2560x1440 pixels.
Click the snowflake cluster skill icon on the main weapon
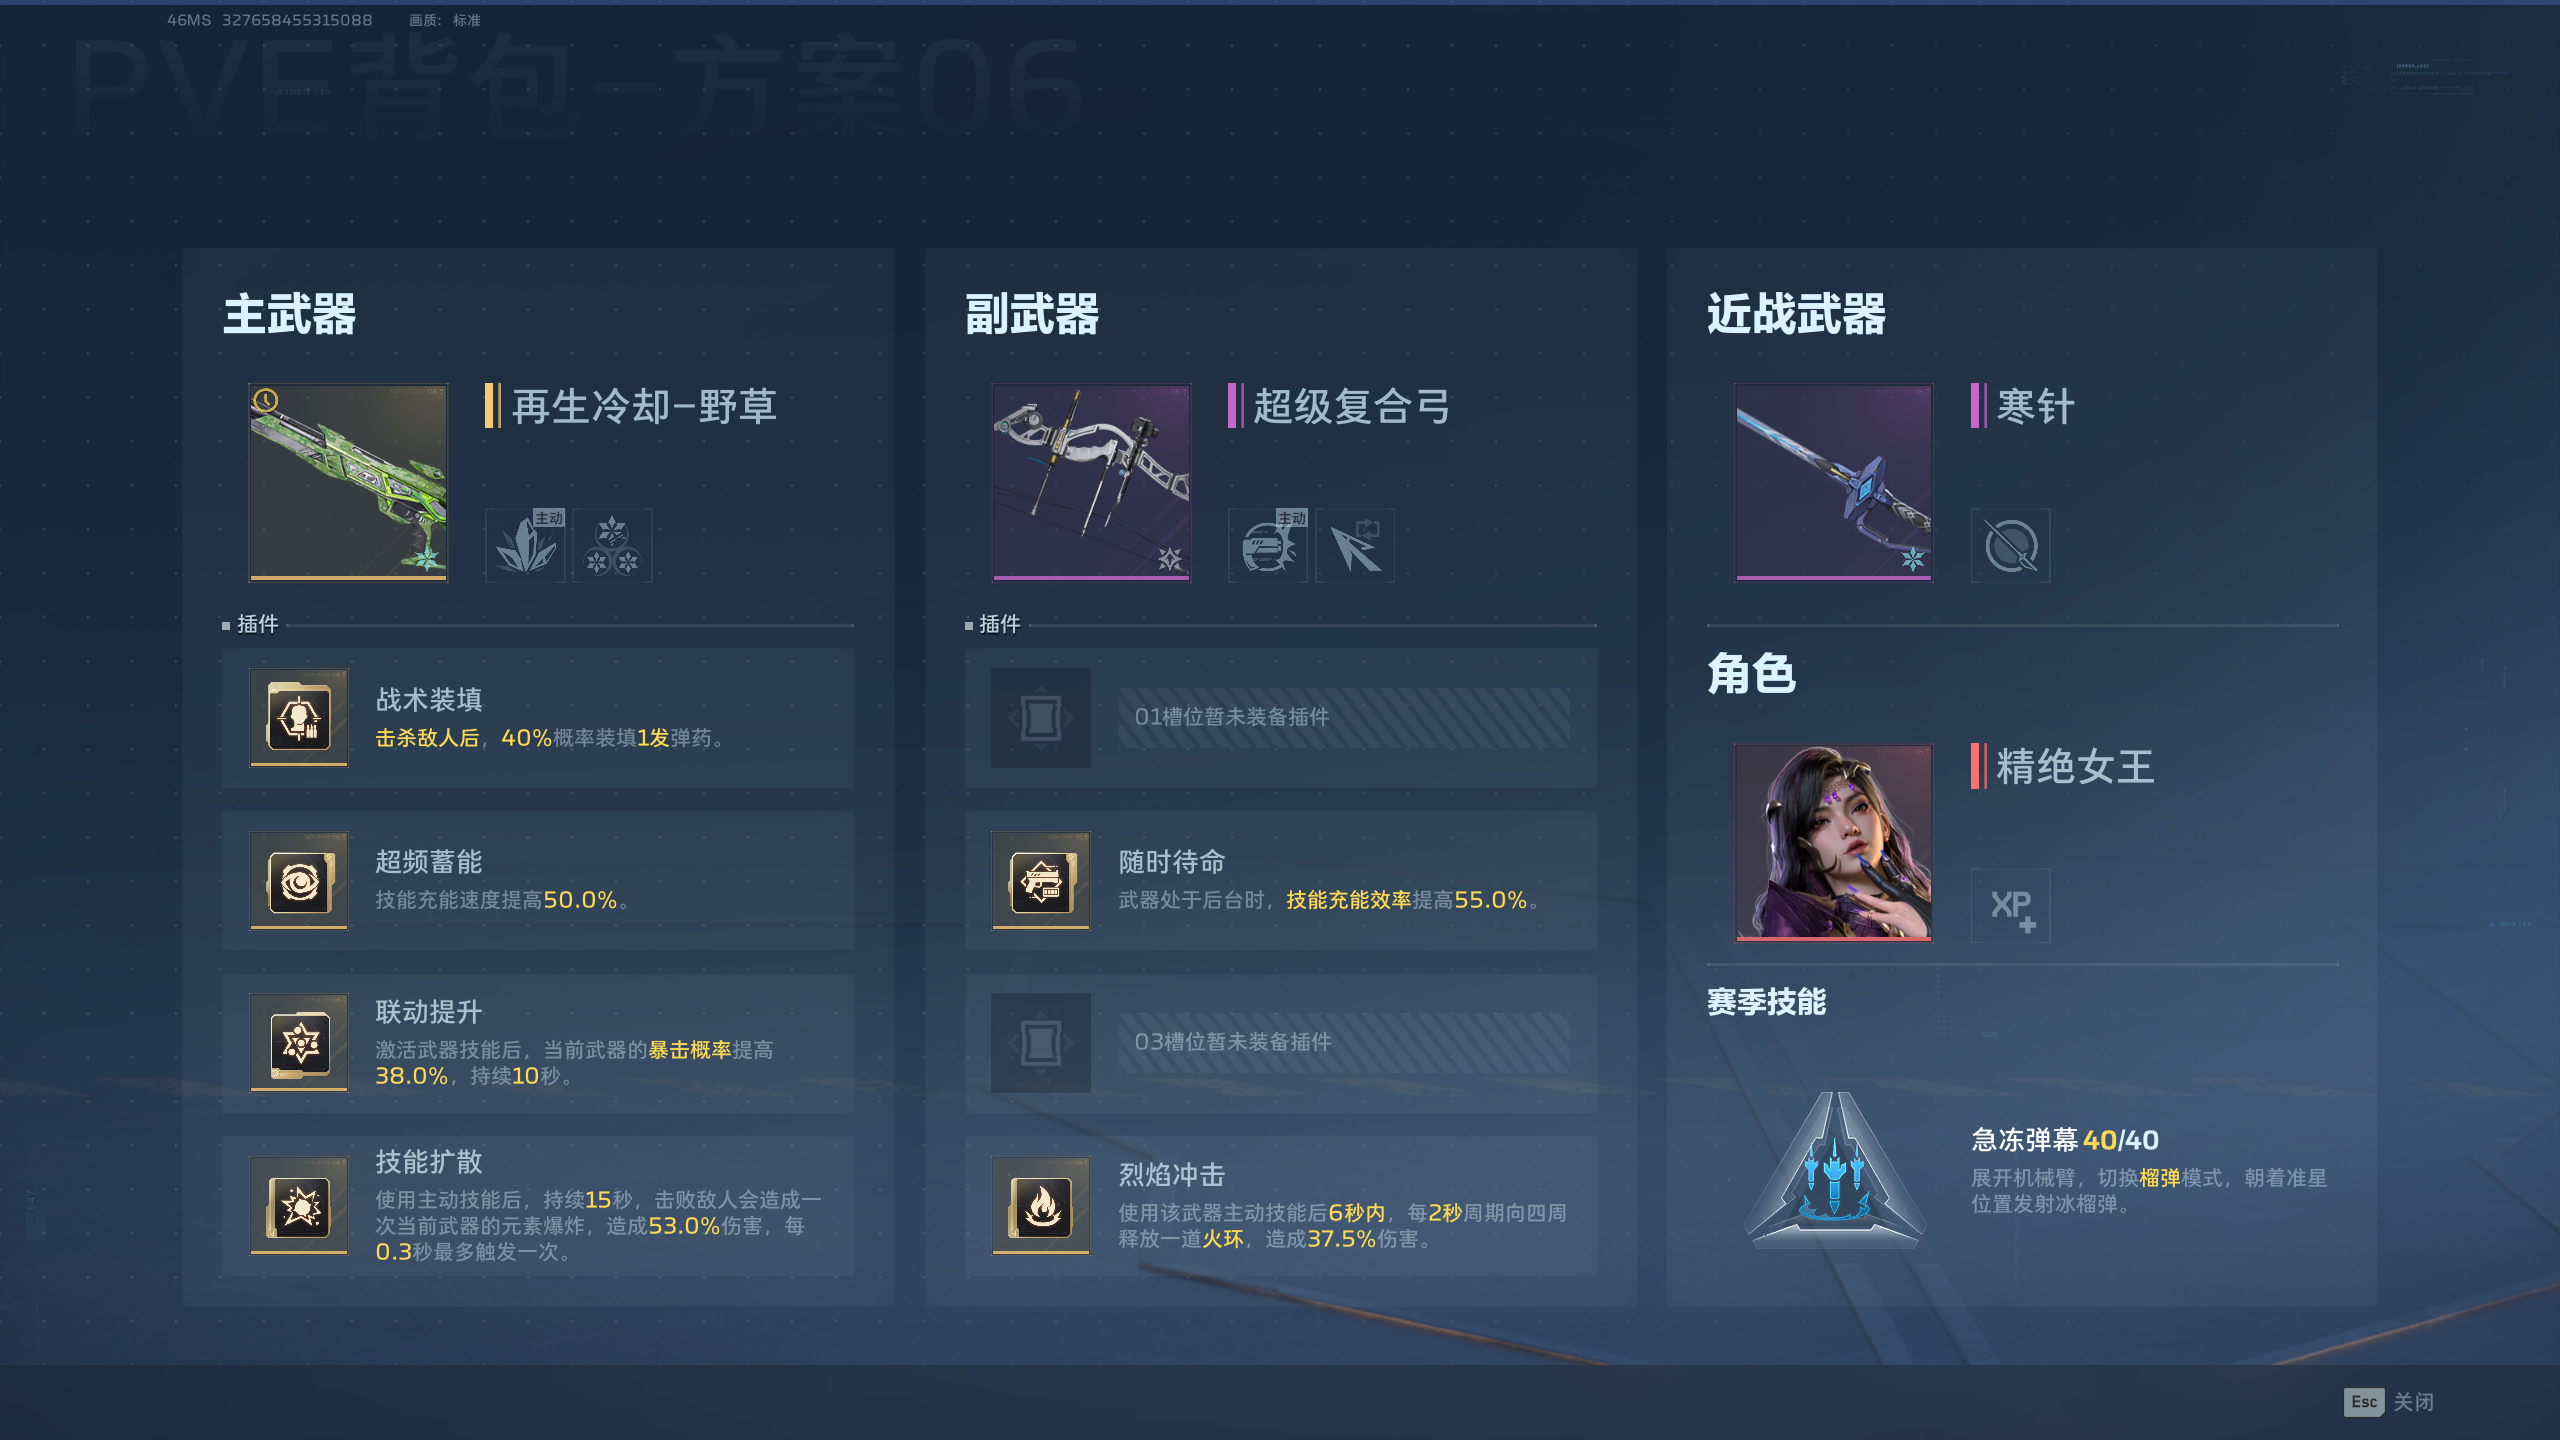(612, 545)
